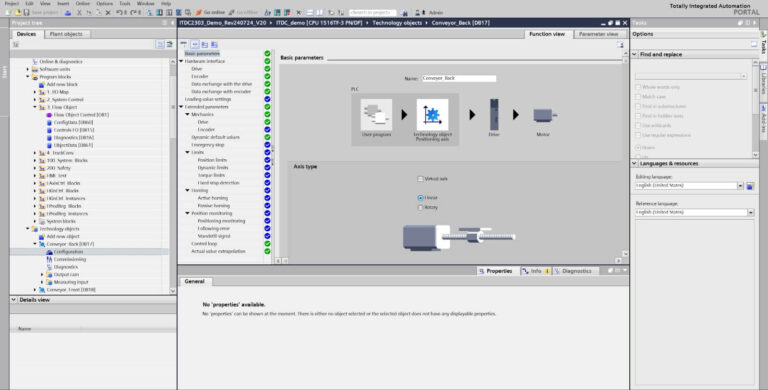This screenshot has height=390, width=768.
Task: Expand the Measuring input folder
Action: point(42,282)
